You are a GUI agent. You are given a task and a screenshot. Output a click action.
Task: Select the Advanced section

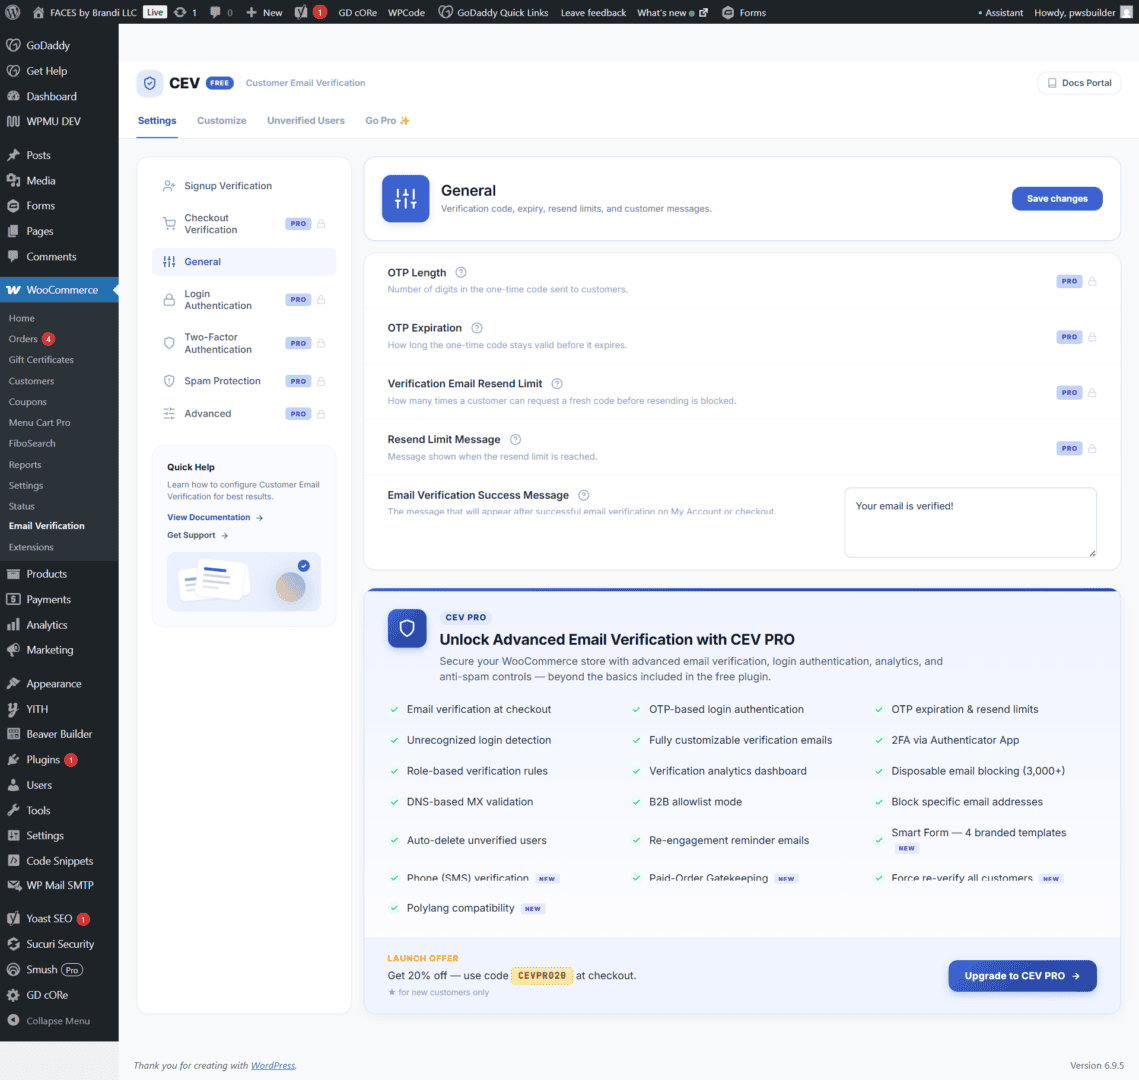pos(244,414)
